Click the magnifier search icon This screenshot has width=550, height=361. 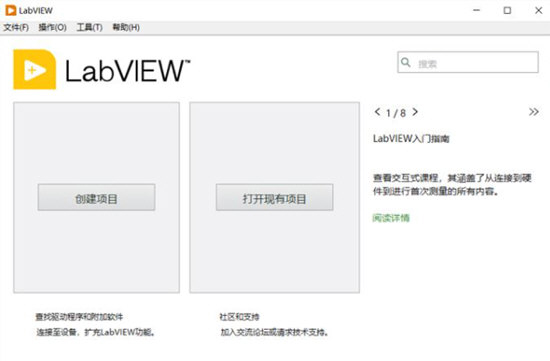[406, 62]
